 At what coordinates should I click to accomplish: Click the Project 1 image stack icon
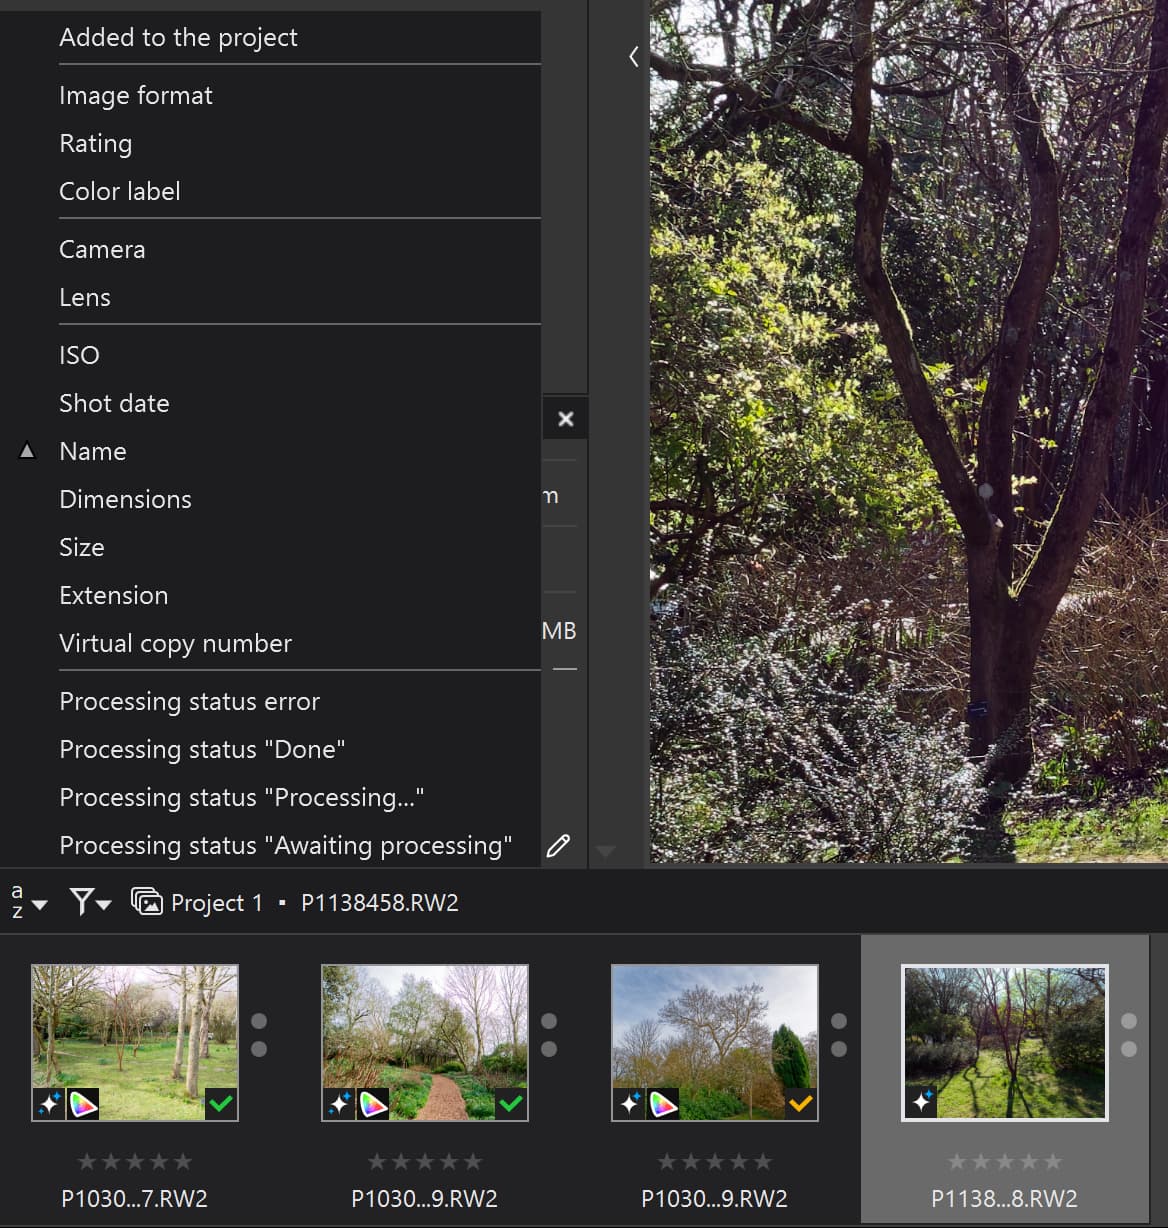[x=147, y=903]
